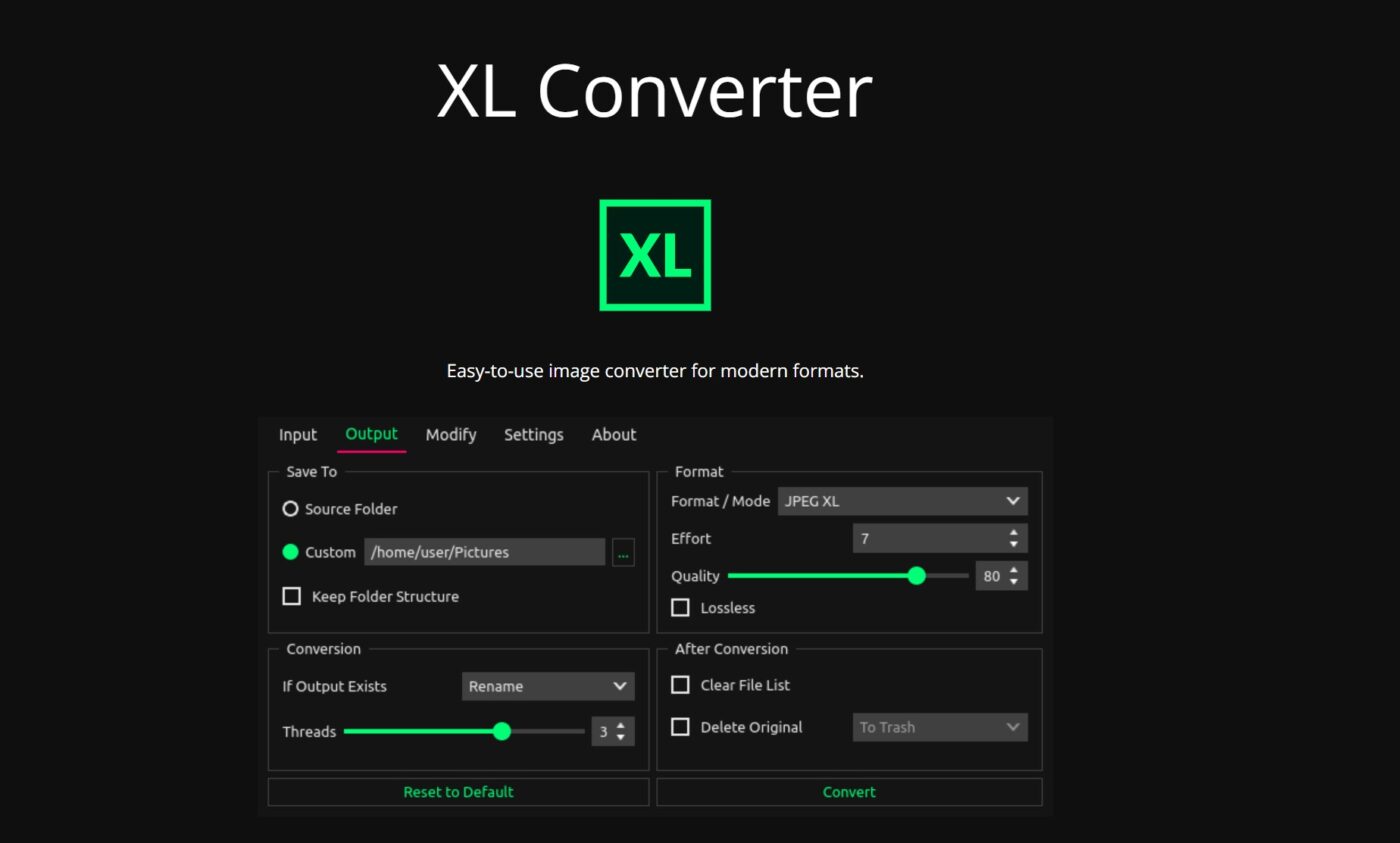This screenshot has width=1400, height=843.
Task: Toggle the Lossless checkbox
Action: 681,608
